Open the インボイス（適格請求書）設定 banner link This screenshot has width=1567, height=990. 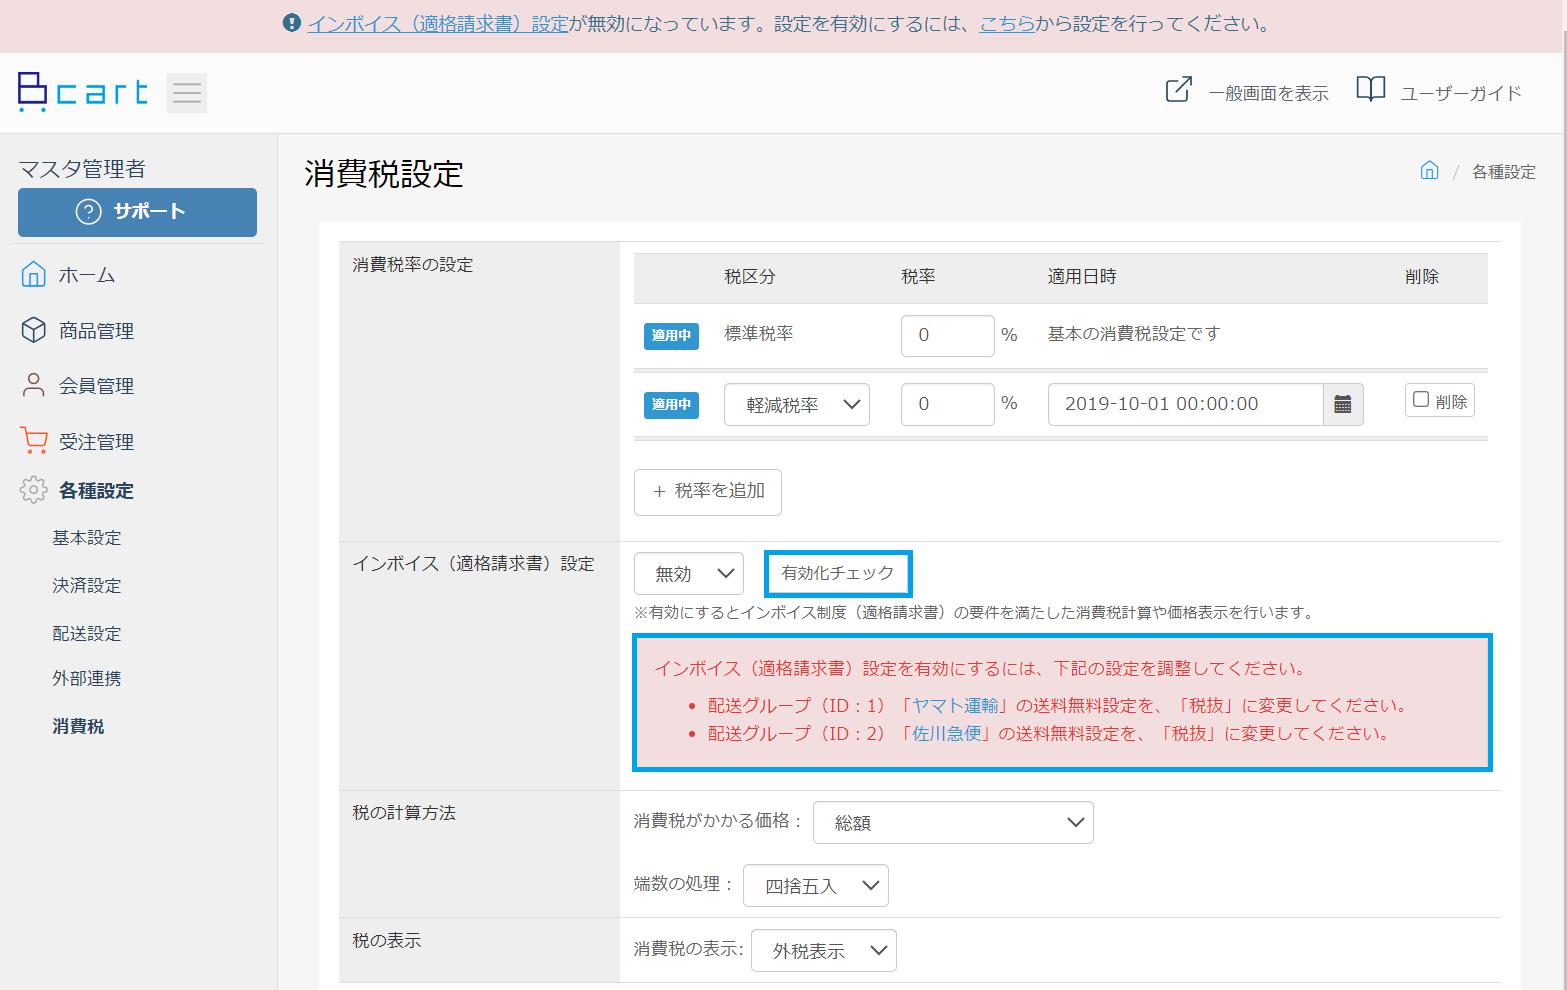point(438,24)
